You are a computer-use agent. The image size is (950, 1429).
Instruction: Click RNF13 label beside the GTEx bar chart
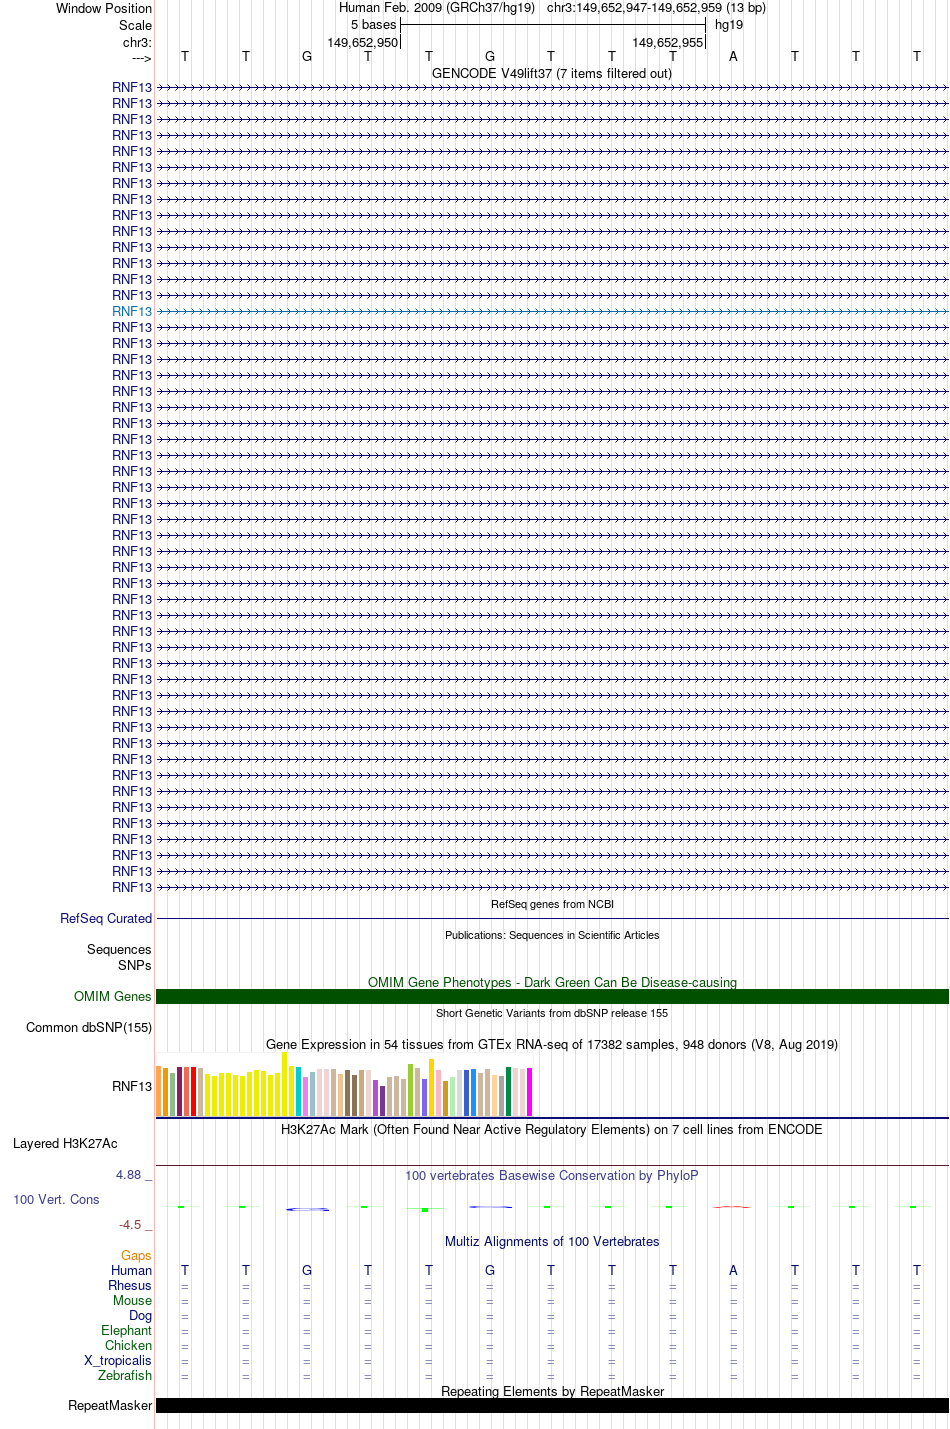coord(132,1086)
